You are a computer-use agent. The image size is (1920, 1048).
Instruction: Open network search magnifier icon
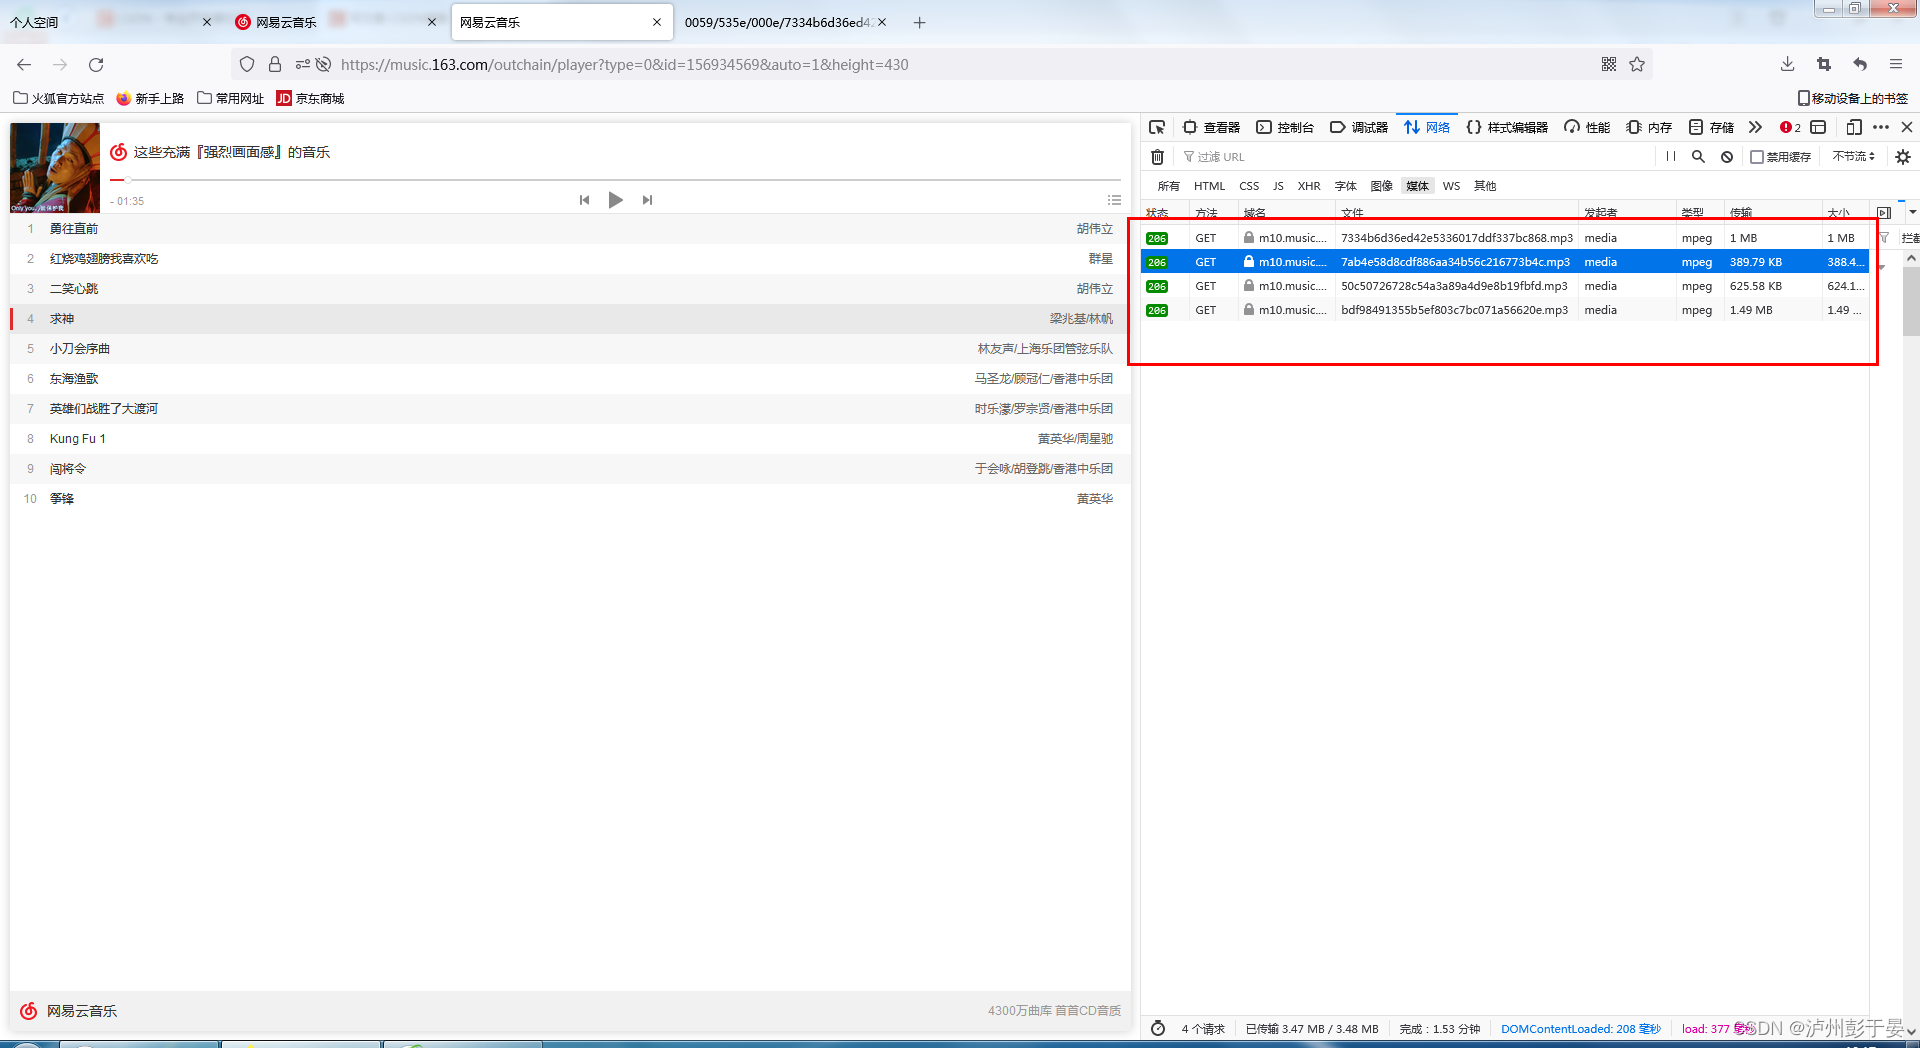1698,157
